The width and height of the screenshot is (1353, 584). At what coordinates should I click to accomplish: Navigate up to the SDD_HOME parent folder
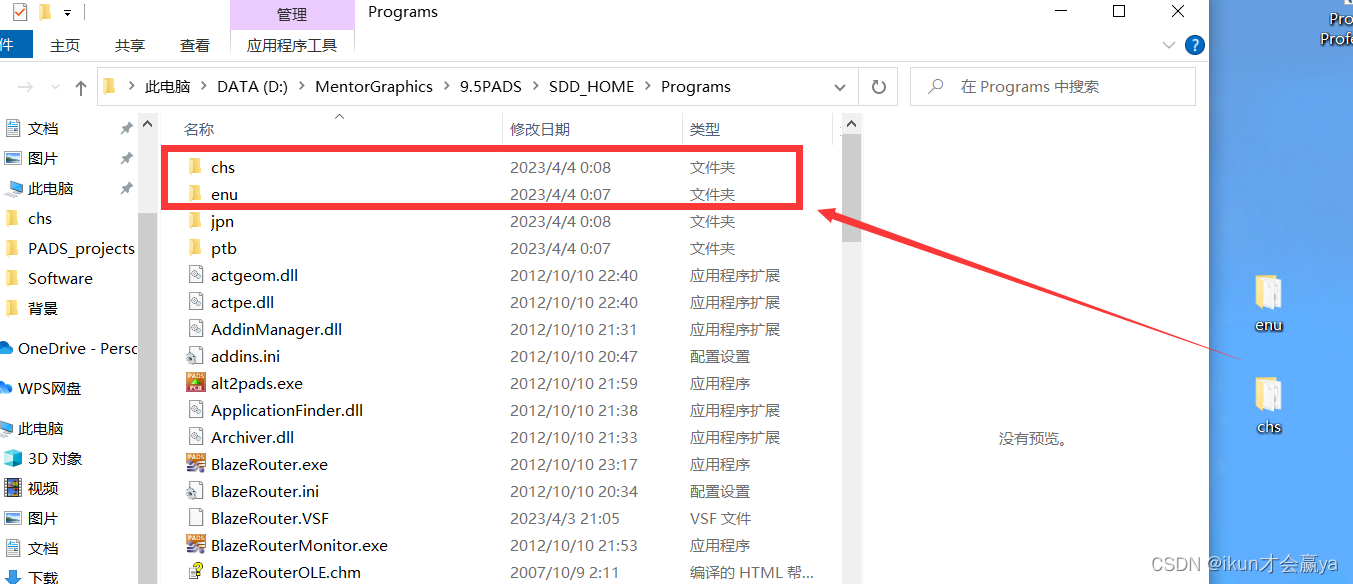(79, 86)
